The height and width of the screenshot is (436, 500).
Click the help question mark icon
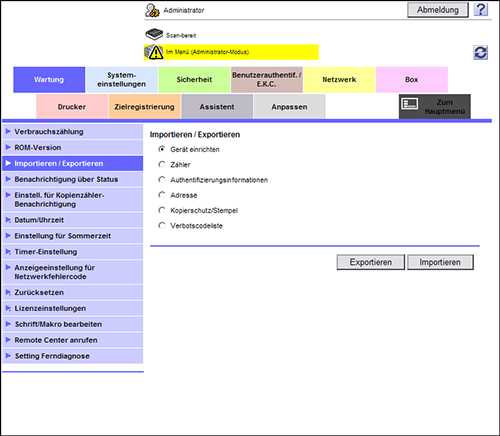click(x=481, y=10)
